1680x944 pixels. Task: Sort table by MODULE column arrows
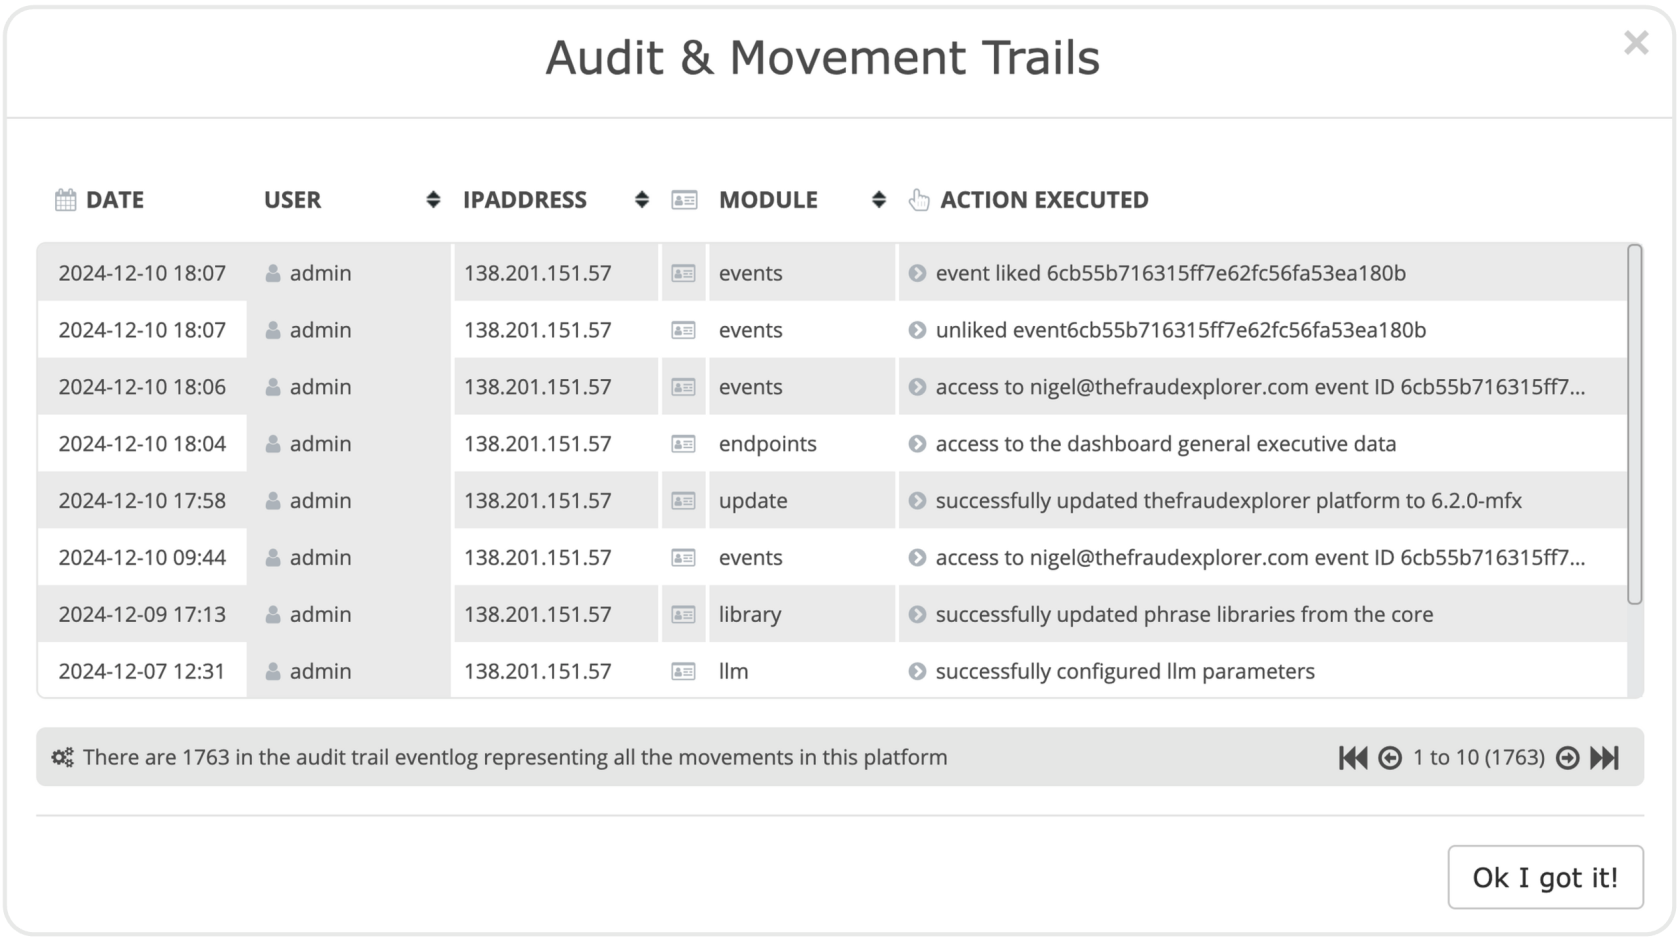click(x=879, y=200)
